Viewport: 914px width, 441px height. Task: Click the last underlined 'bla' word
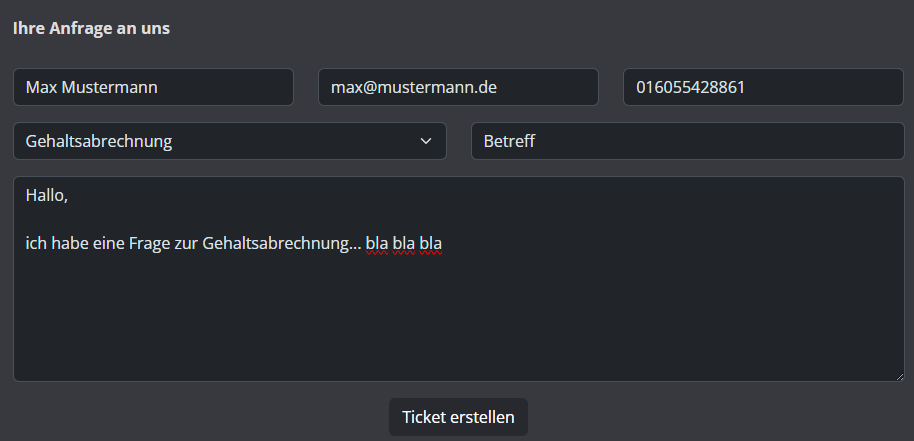point(431,244)
